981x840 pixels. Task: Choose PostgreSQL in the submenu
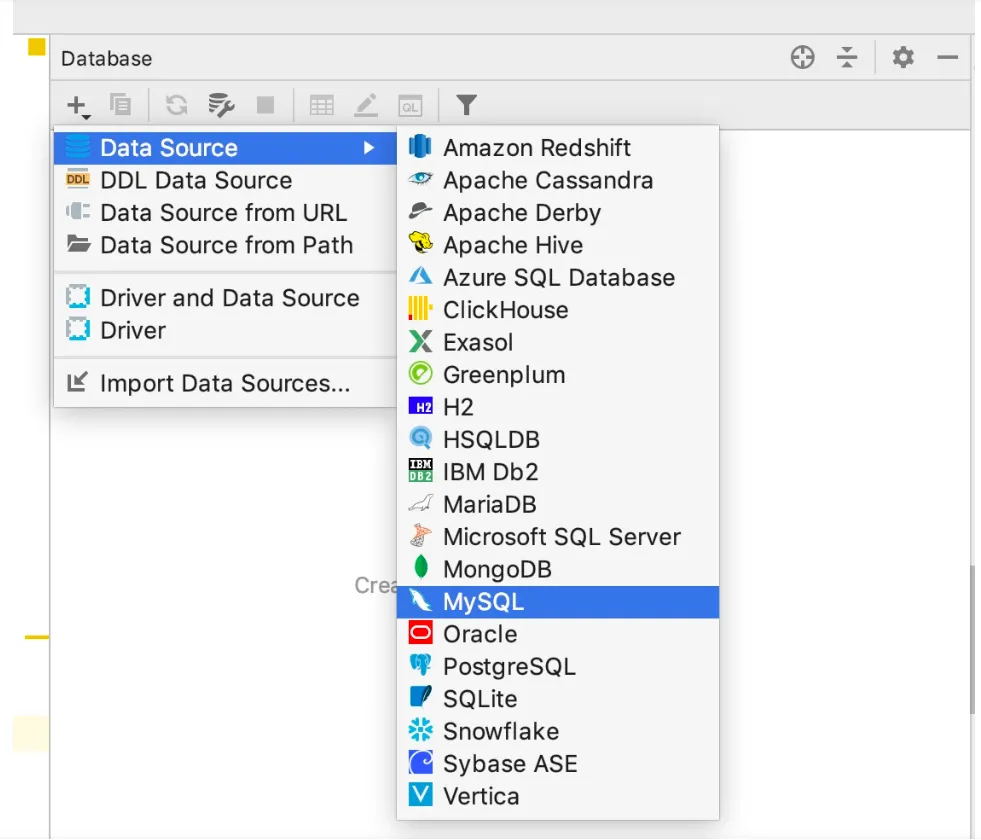coord(509,667)
